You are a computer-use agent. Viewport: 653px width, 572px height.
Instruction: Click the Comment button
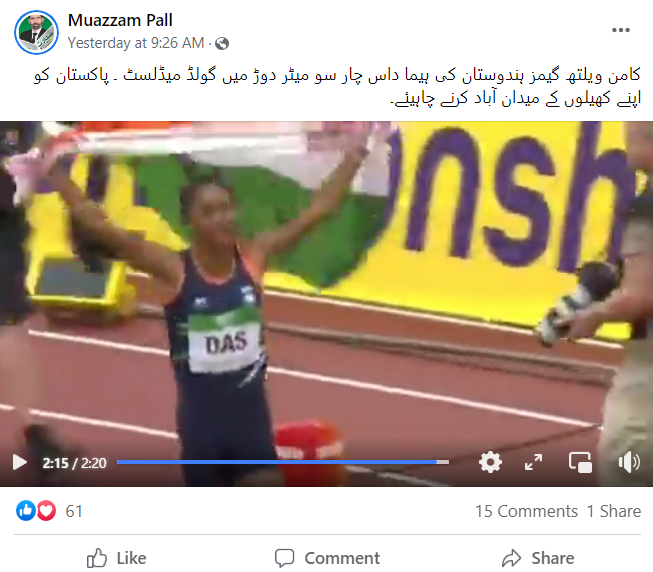coord(327,558)
